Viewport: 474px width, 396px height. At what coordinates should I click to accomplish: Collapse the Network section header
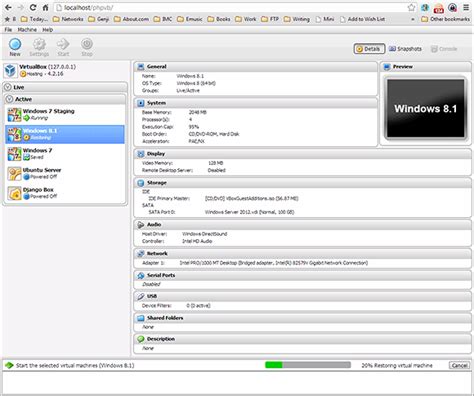point(303,254)
